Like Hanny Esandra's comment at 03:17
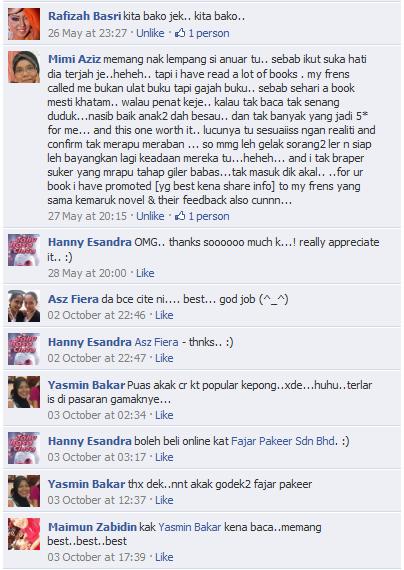This screenshot has height=570, width=404. coord(164,457)
